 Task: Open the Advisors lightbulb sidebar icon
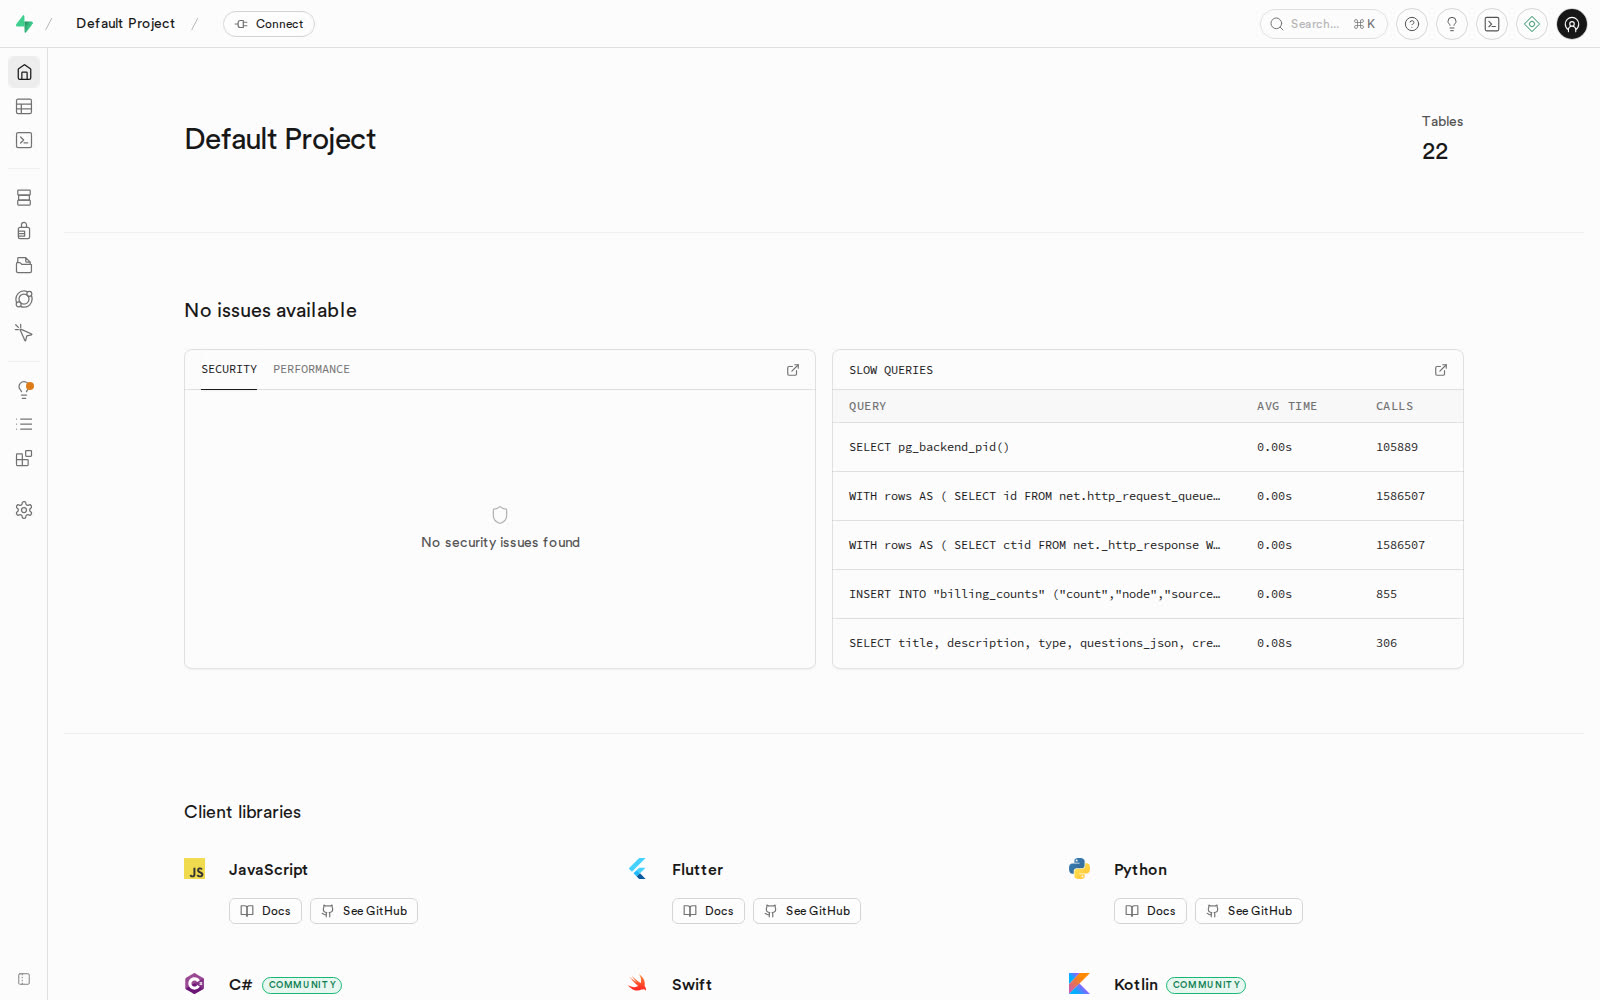24,390
